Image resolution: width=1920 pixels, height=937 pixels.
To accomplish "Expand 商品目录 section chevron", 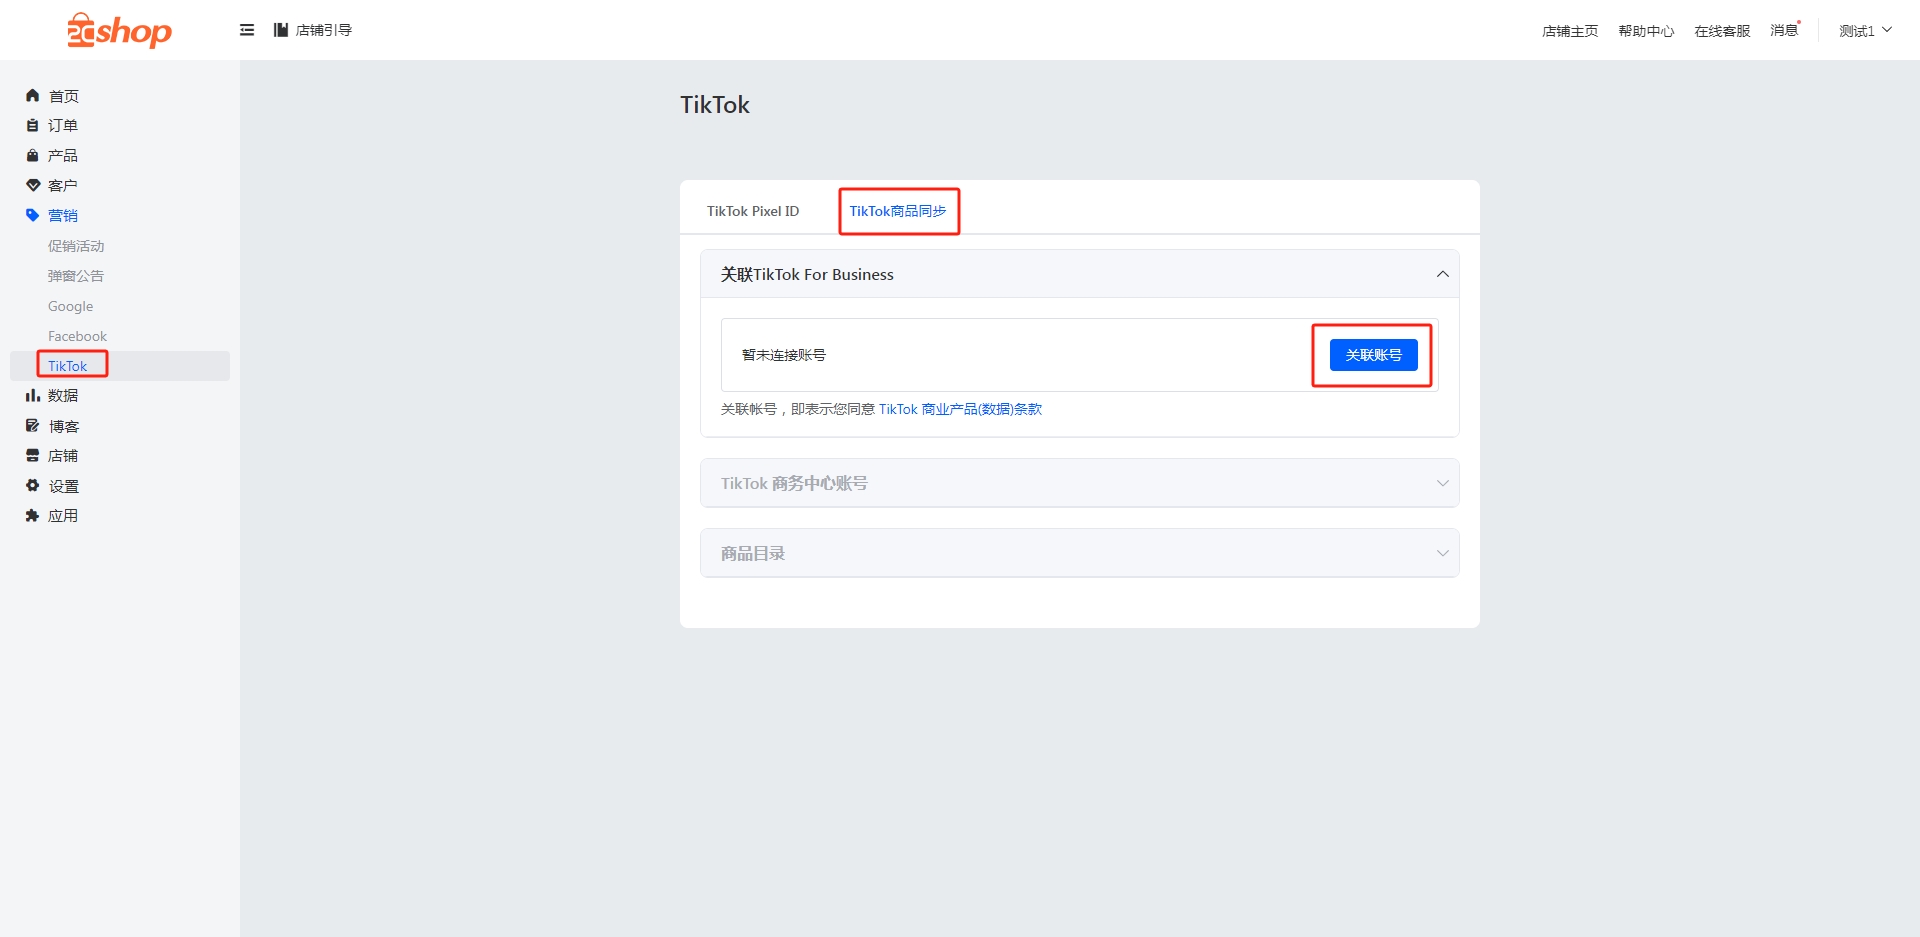I will (1442, 553).
